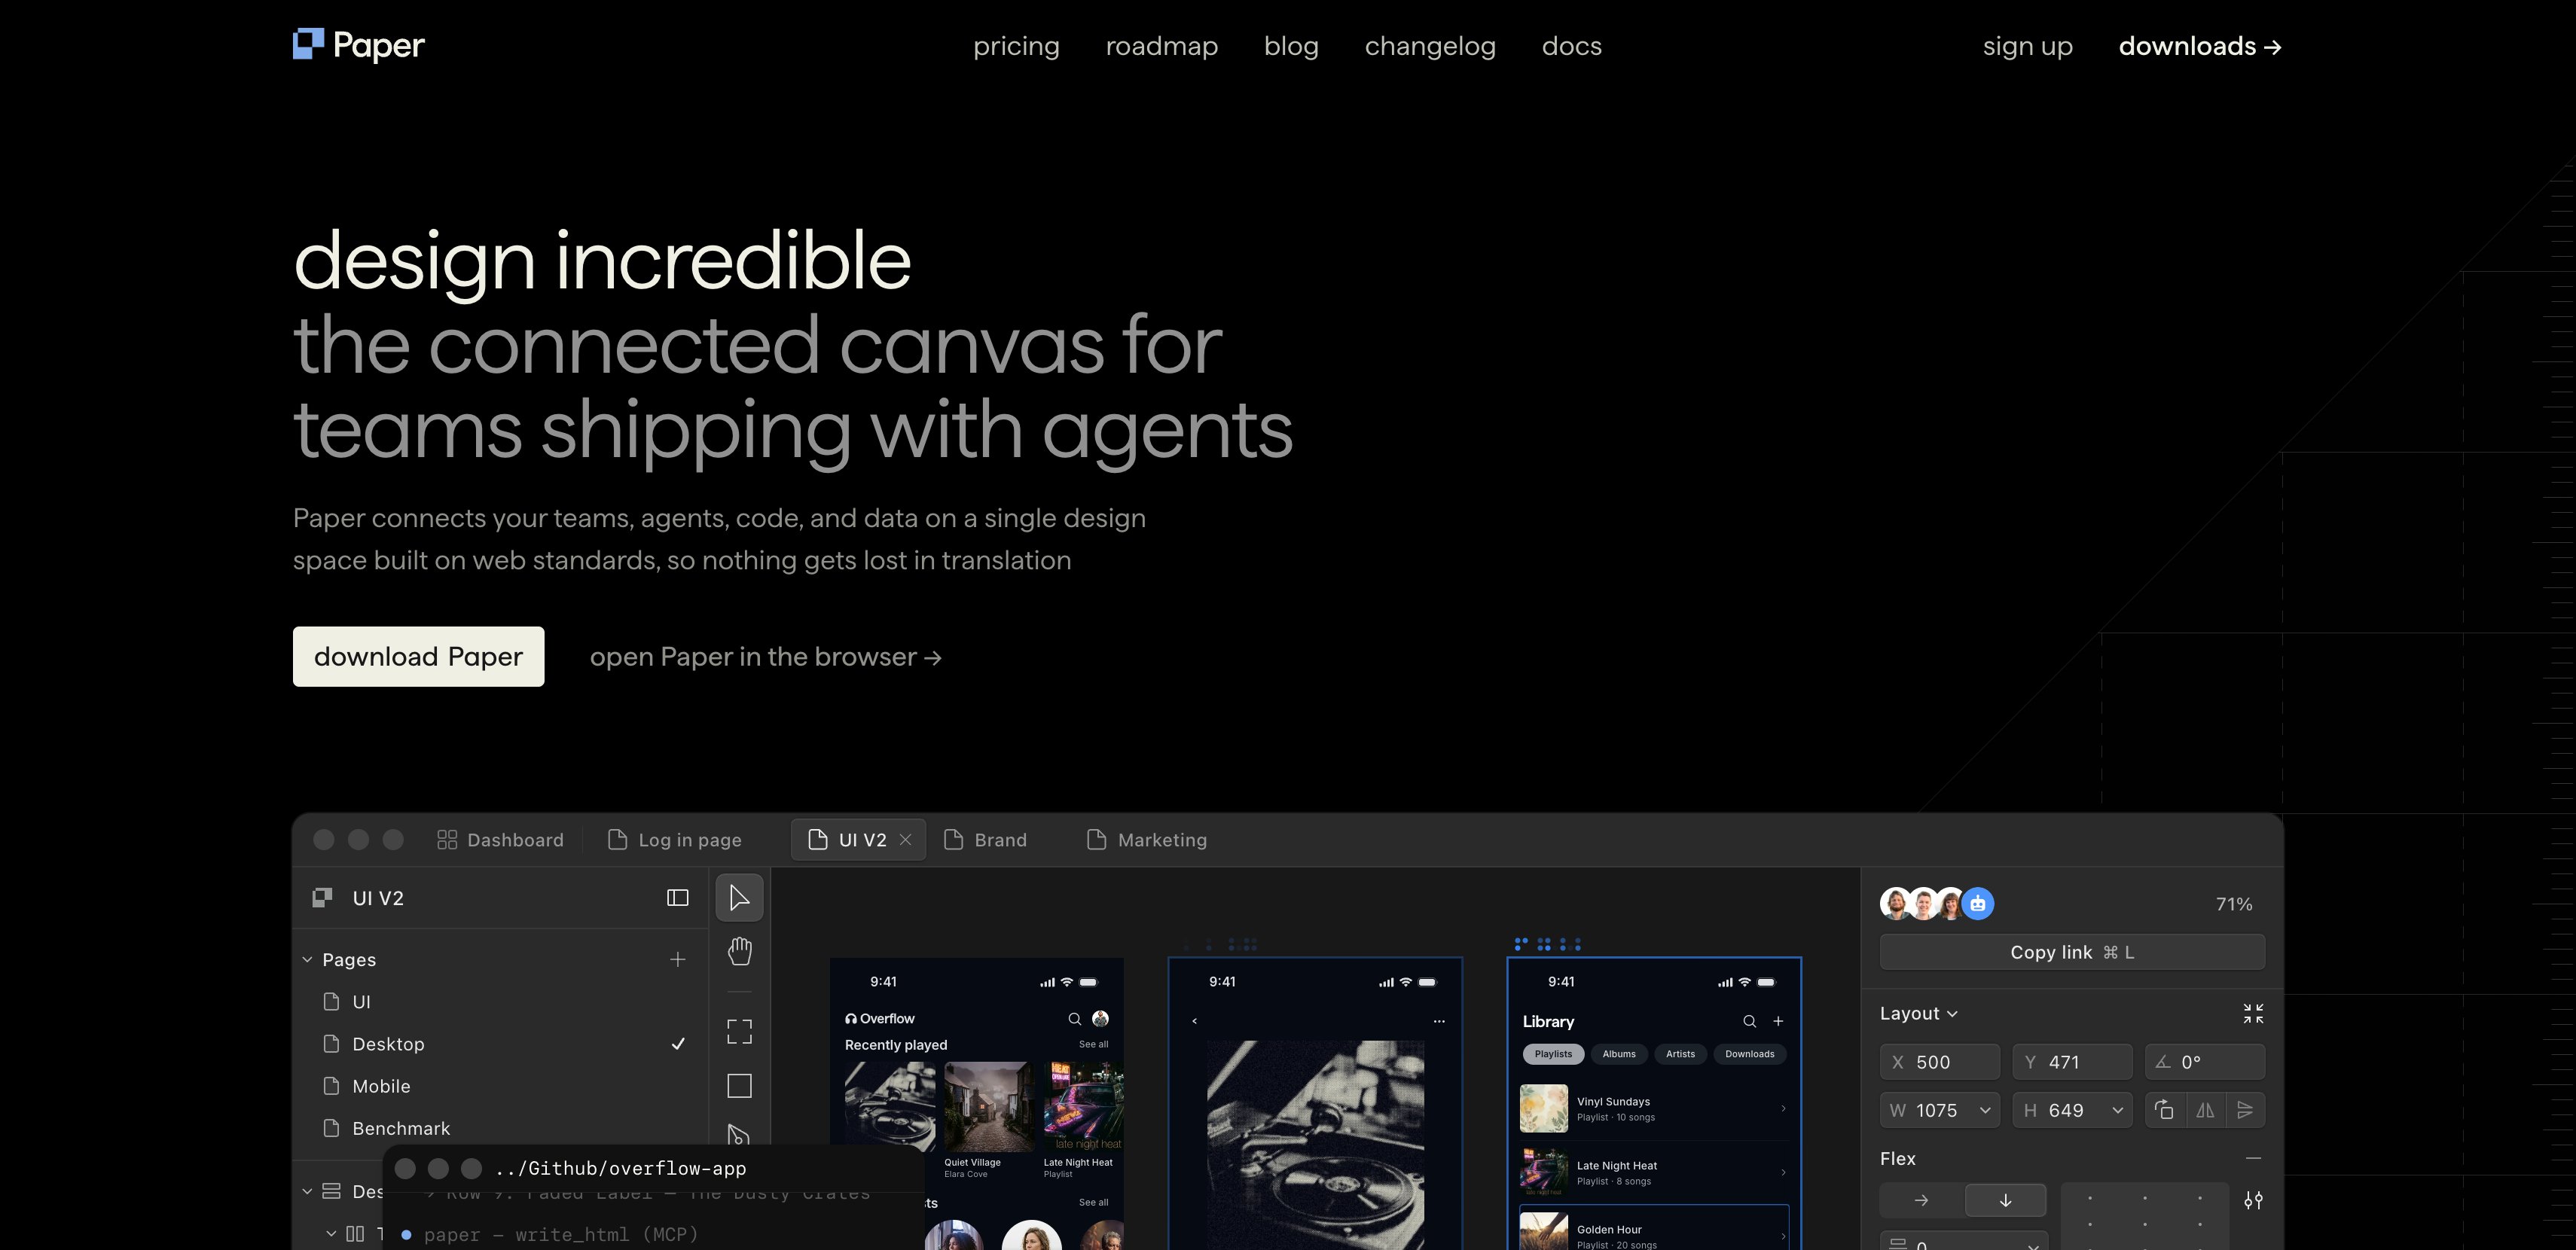
Task: Select the Frame tool with dashed corners
Action: tap(739, 1031)
